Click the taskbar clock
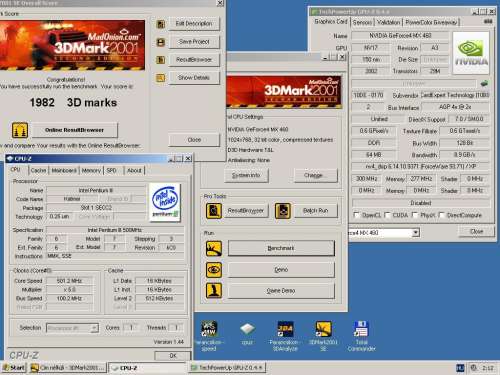The height and width of the screenshot is (375, 500). tap(488, 368)
